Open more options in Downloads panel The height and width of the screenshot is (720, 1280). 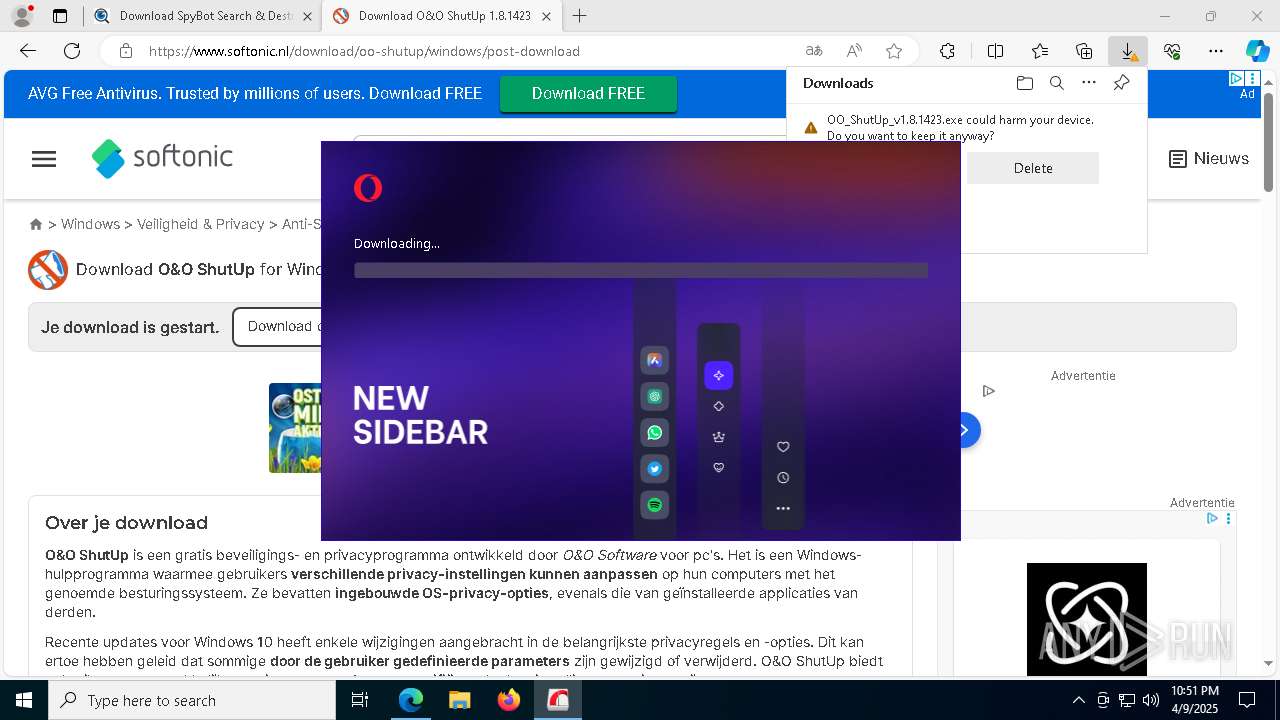pos(1089,83)
